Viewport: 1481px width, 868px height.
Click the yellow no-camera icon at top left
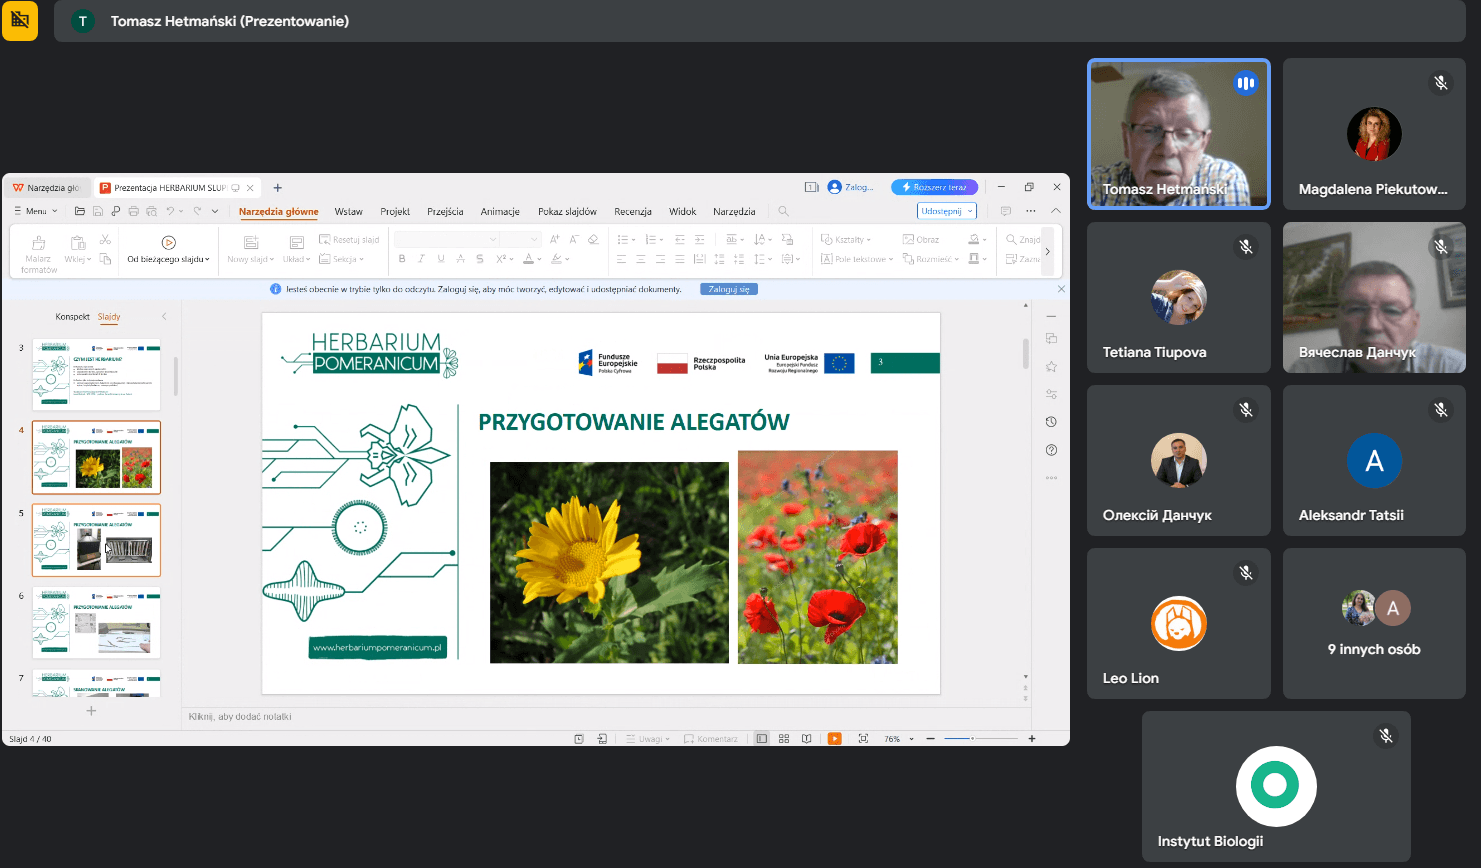(x=20, y=21)
